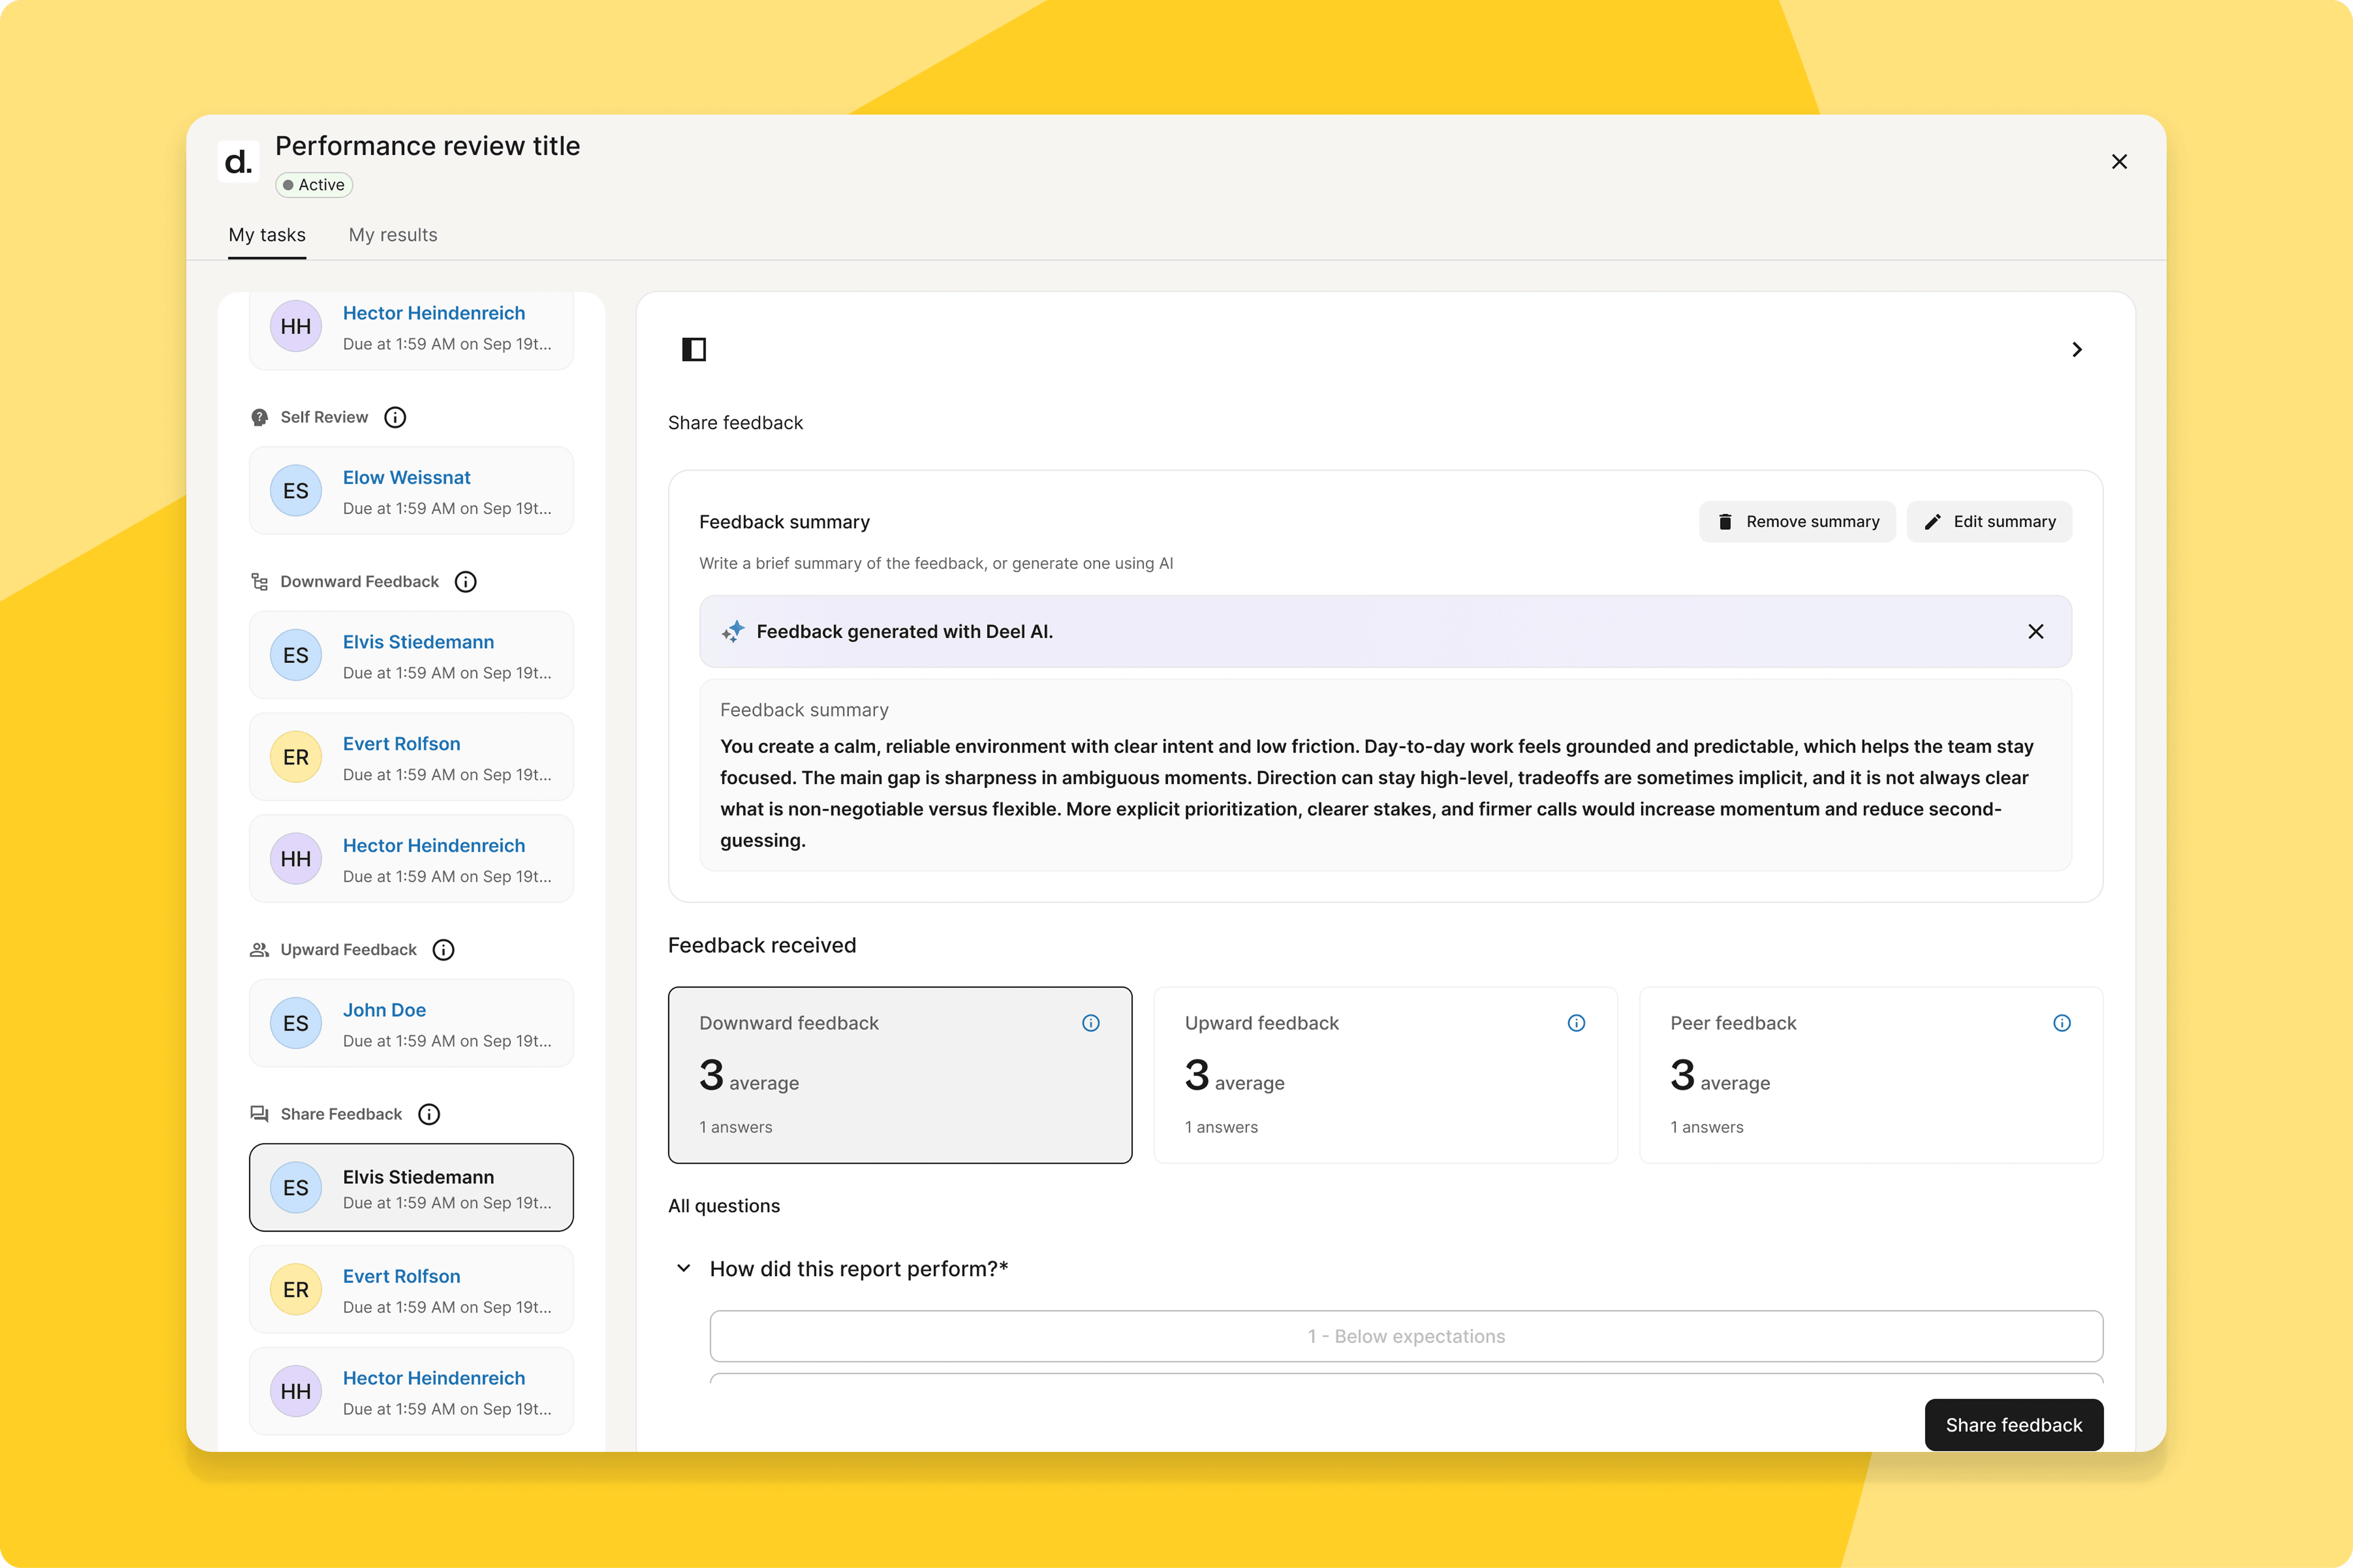The width and height of the screenshot is (2353, 1568).
Task: Click the Self Review section icon
Action: (x=260, y=417)
